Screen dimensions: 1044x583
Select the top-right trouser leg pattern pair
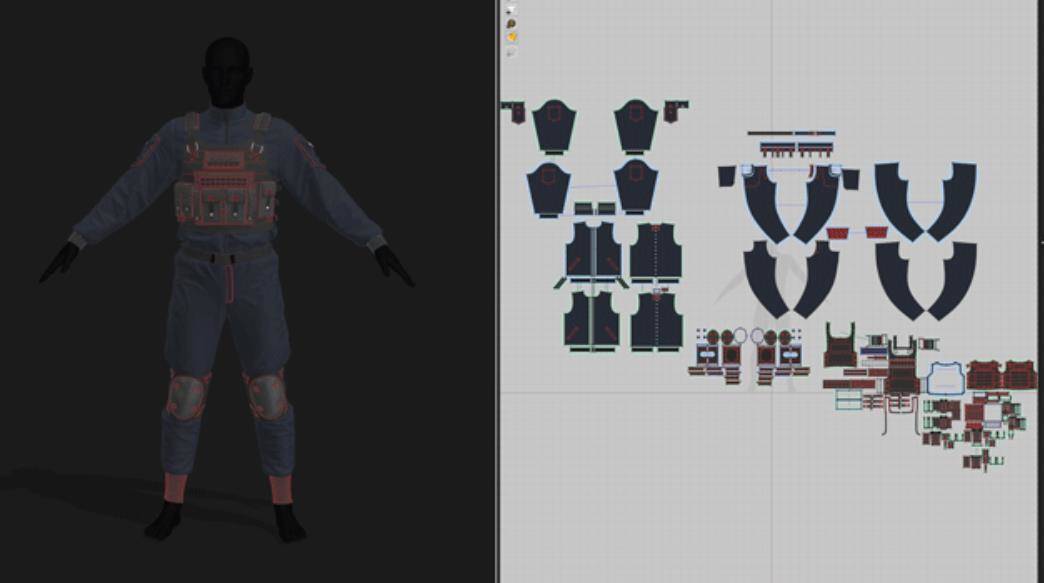click(x=925, y=201)
